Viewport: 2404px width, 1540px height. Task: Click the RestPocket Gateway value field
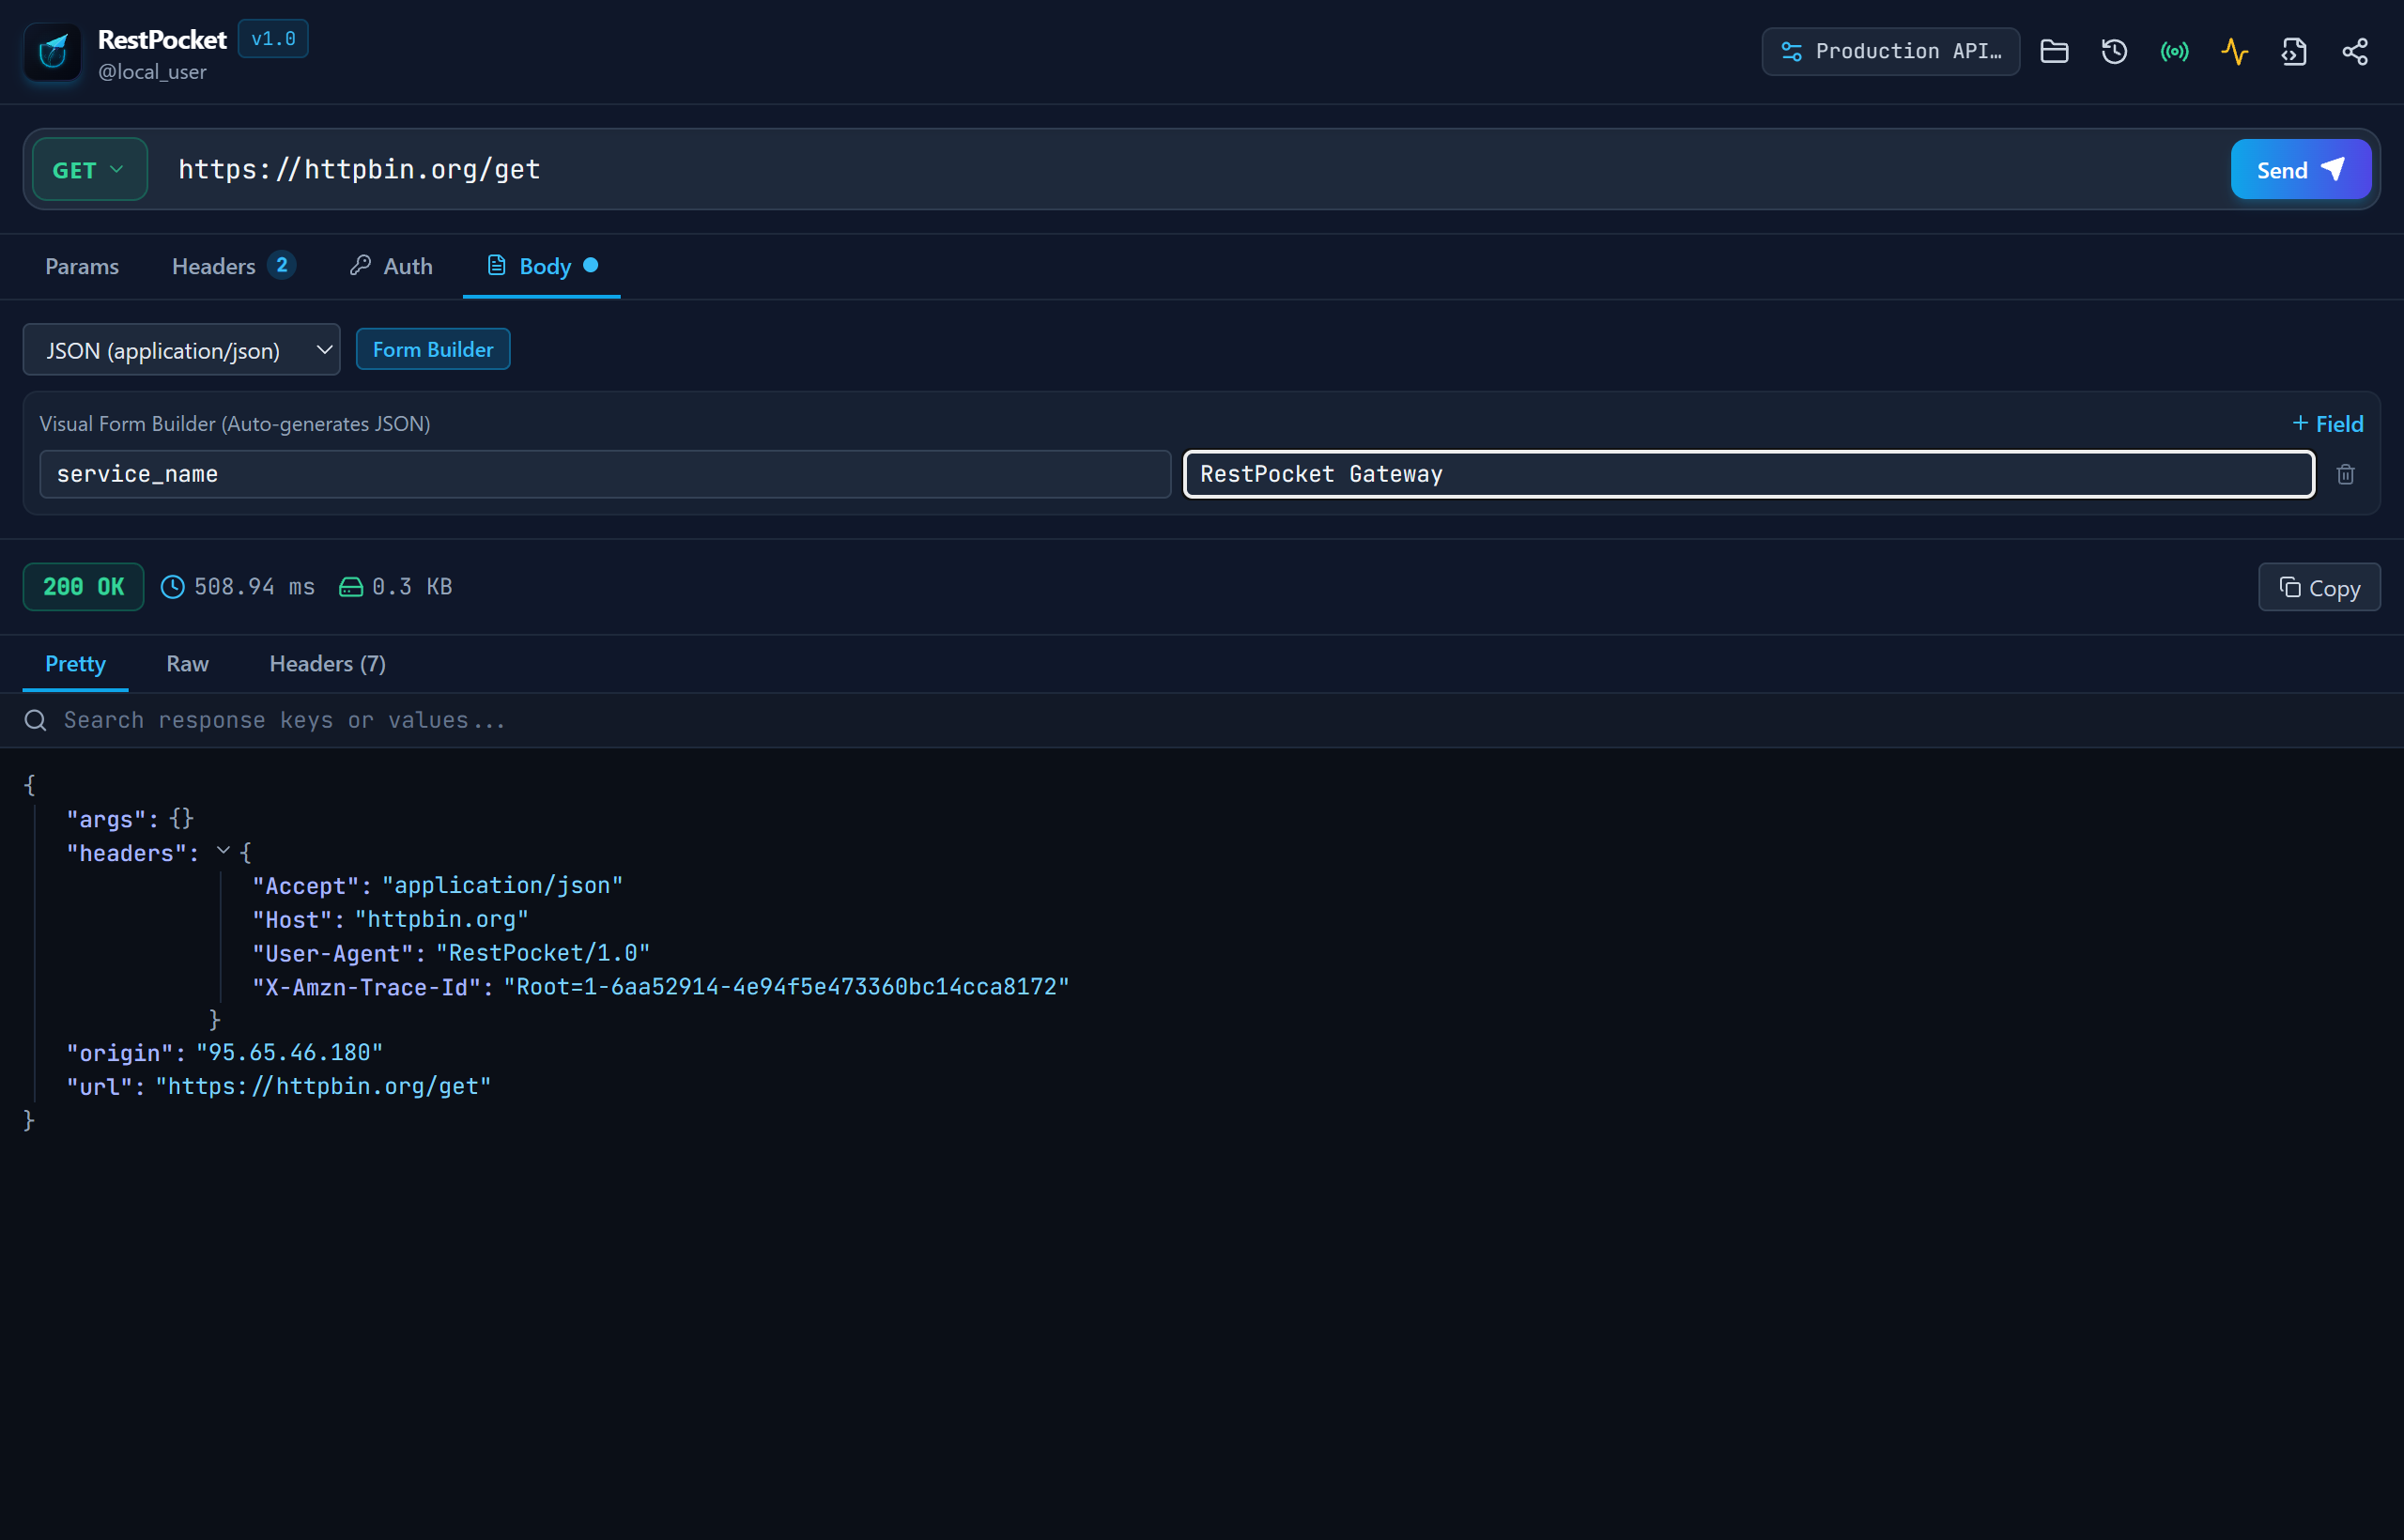coord(1749,474)
